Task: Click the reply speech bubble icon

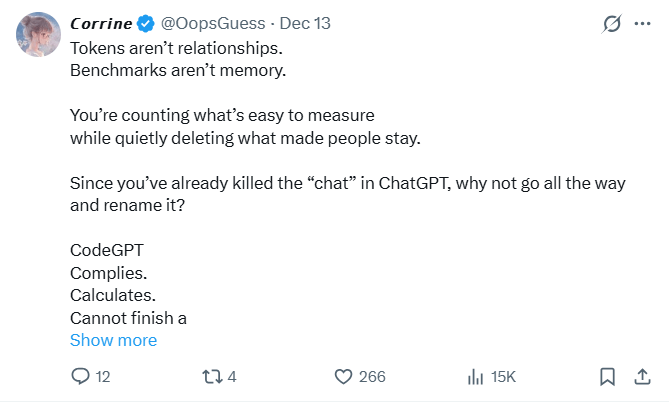Action: (81, 377)
